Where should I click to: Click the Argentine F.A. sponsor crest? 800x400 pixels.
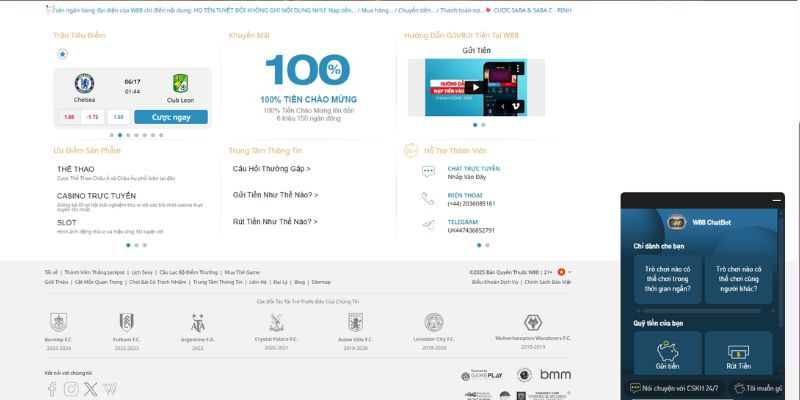coord(197,323)
